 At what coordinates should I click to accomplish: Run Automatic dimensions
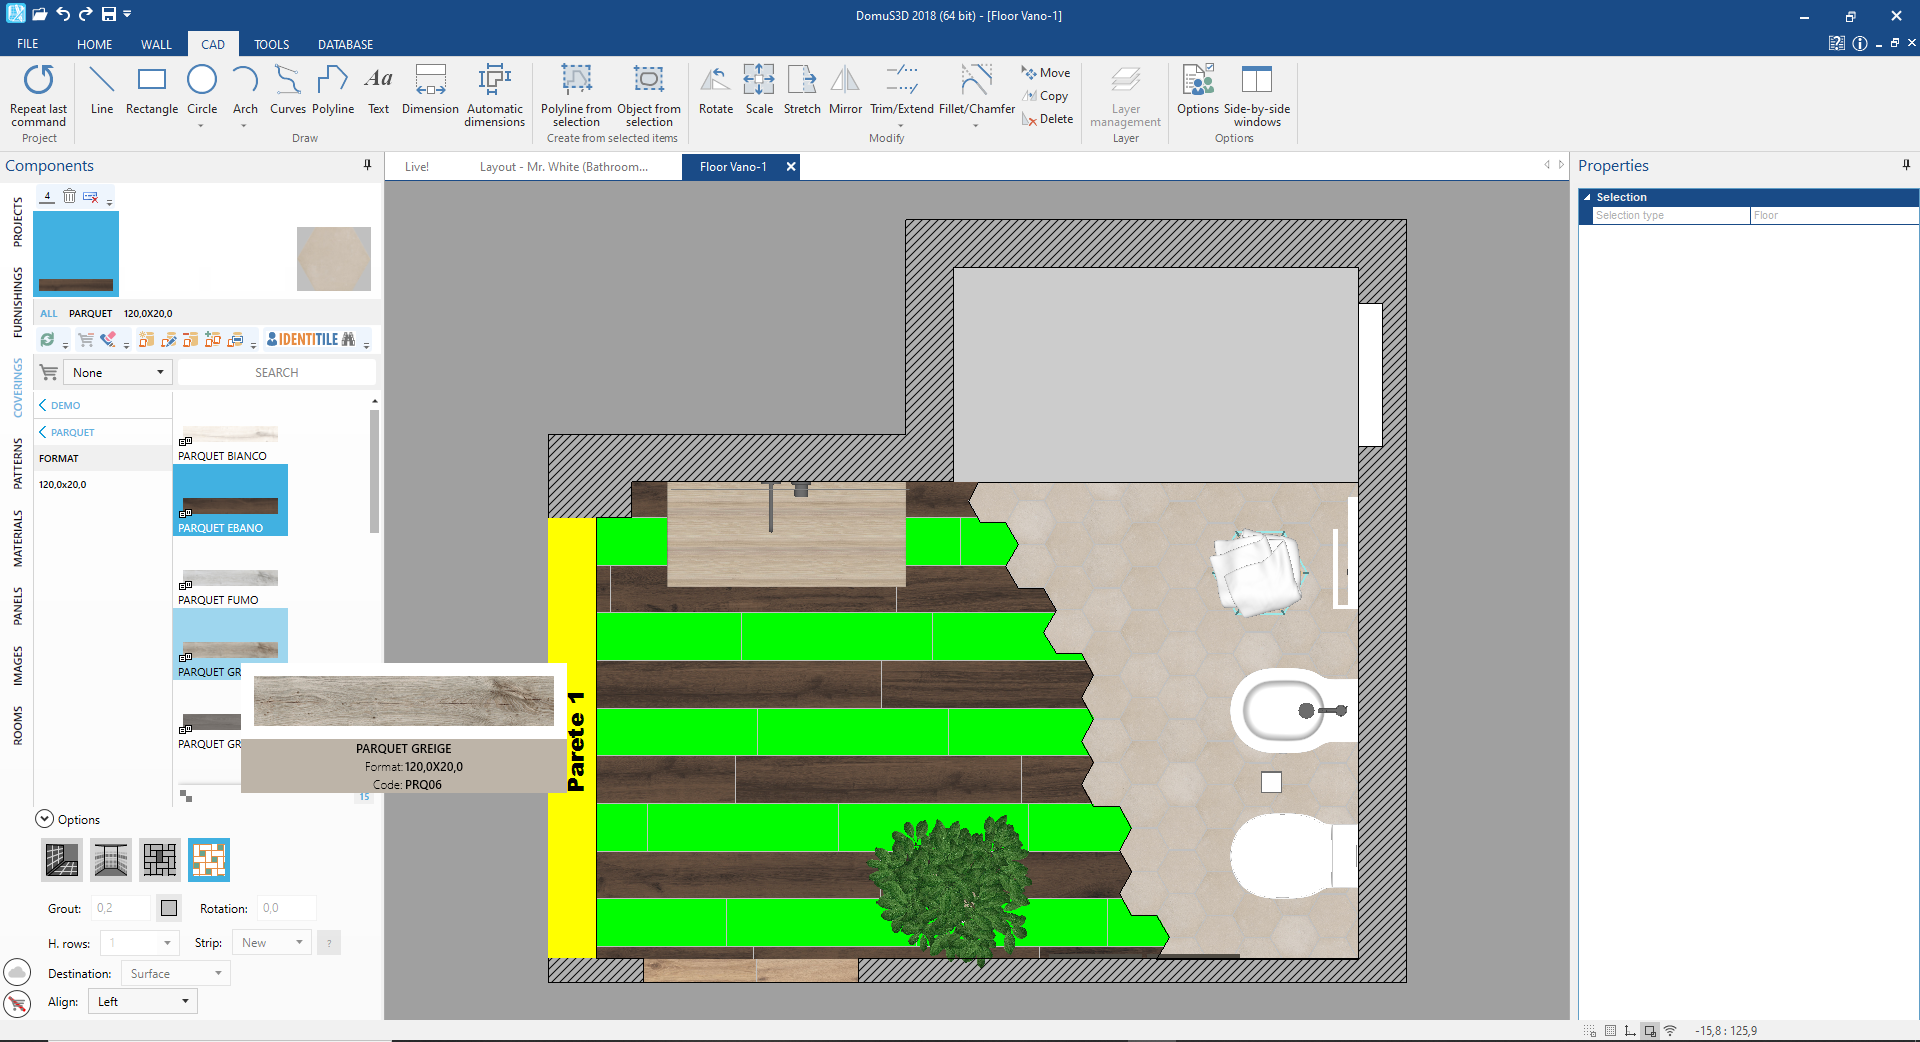tap(495, 95)
